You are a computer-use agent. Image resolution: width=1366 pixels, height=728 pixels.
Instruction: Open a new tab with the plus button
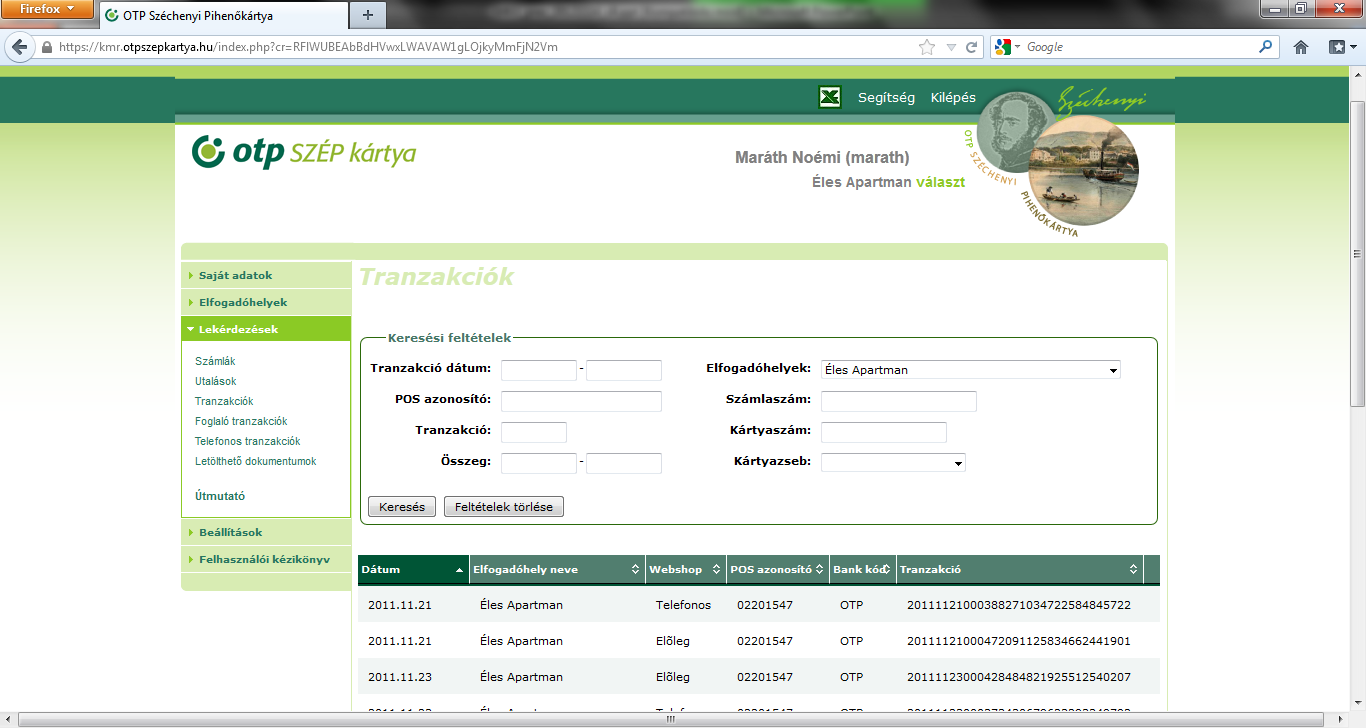tap(368, 15)
